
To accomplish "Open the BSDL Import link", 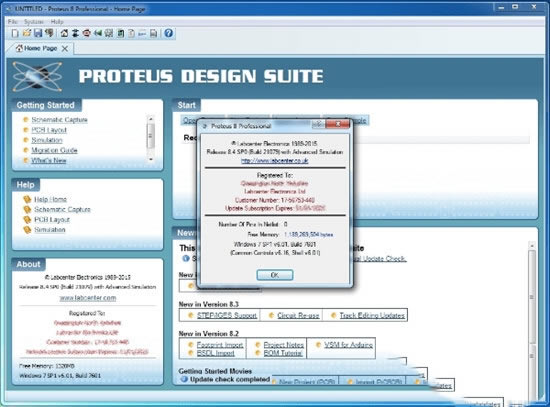I will click(x=215, y=353).
